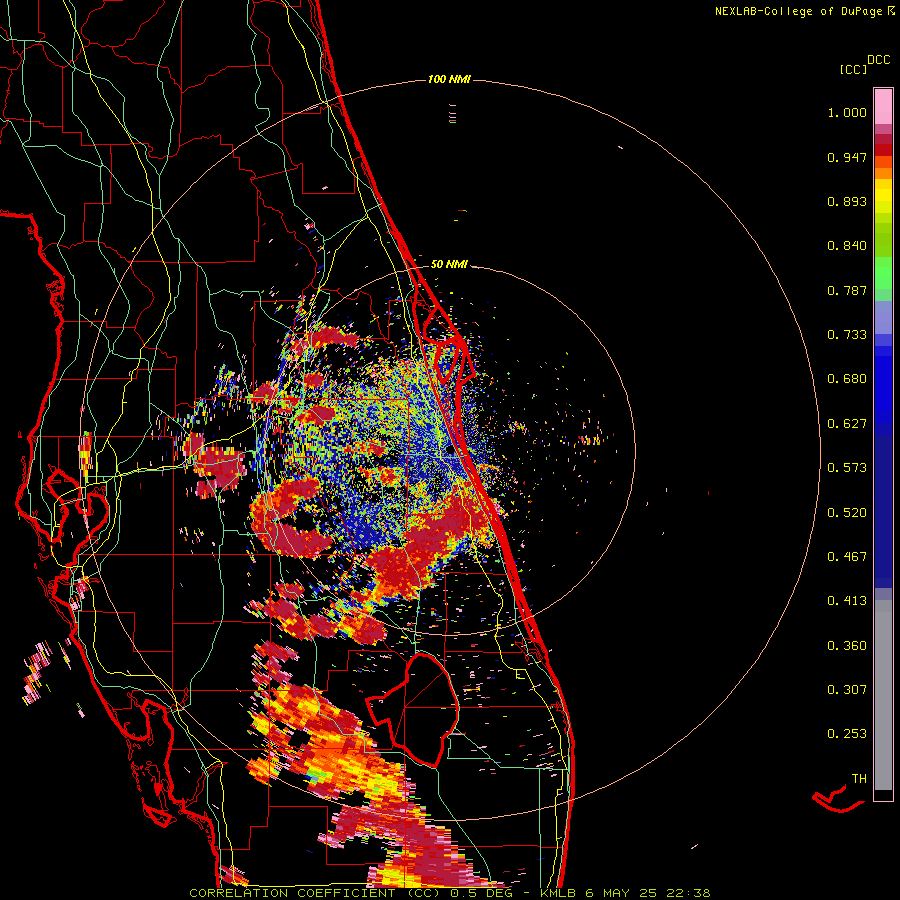Click the 0.627 scale value

click(x=847, y=424)
